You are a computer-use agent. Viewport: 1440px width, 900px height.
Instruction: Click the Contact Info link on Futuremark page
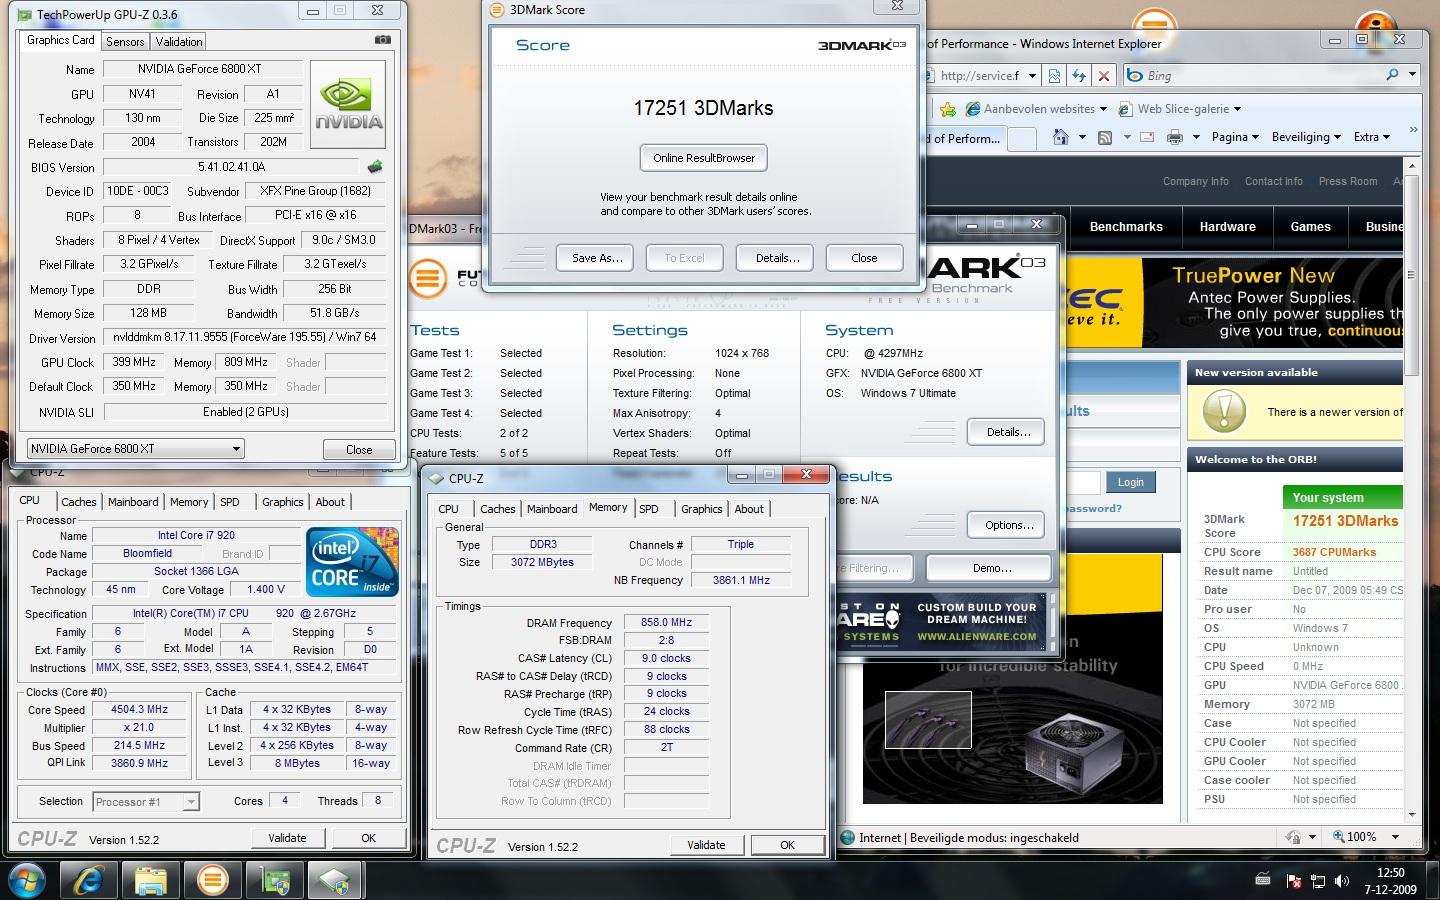(1273, 181)
